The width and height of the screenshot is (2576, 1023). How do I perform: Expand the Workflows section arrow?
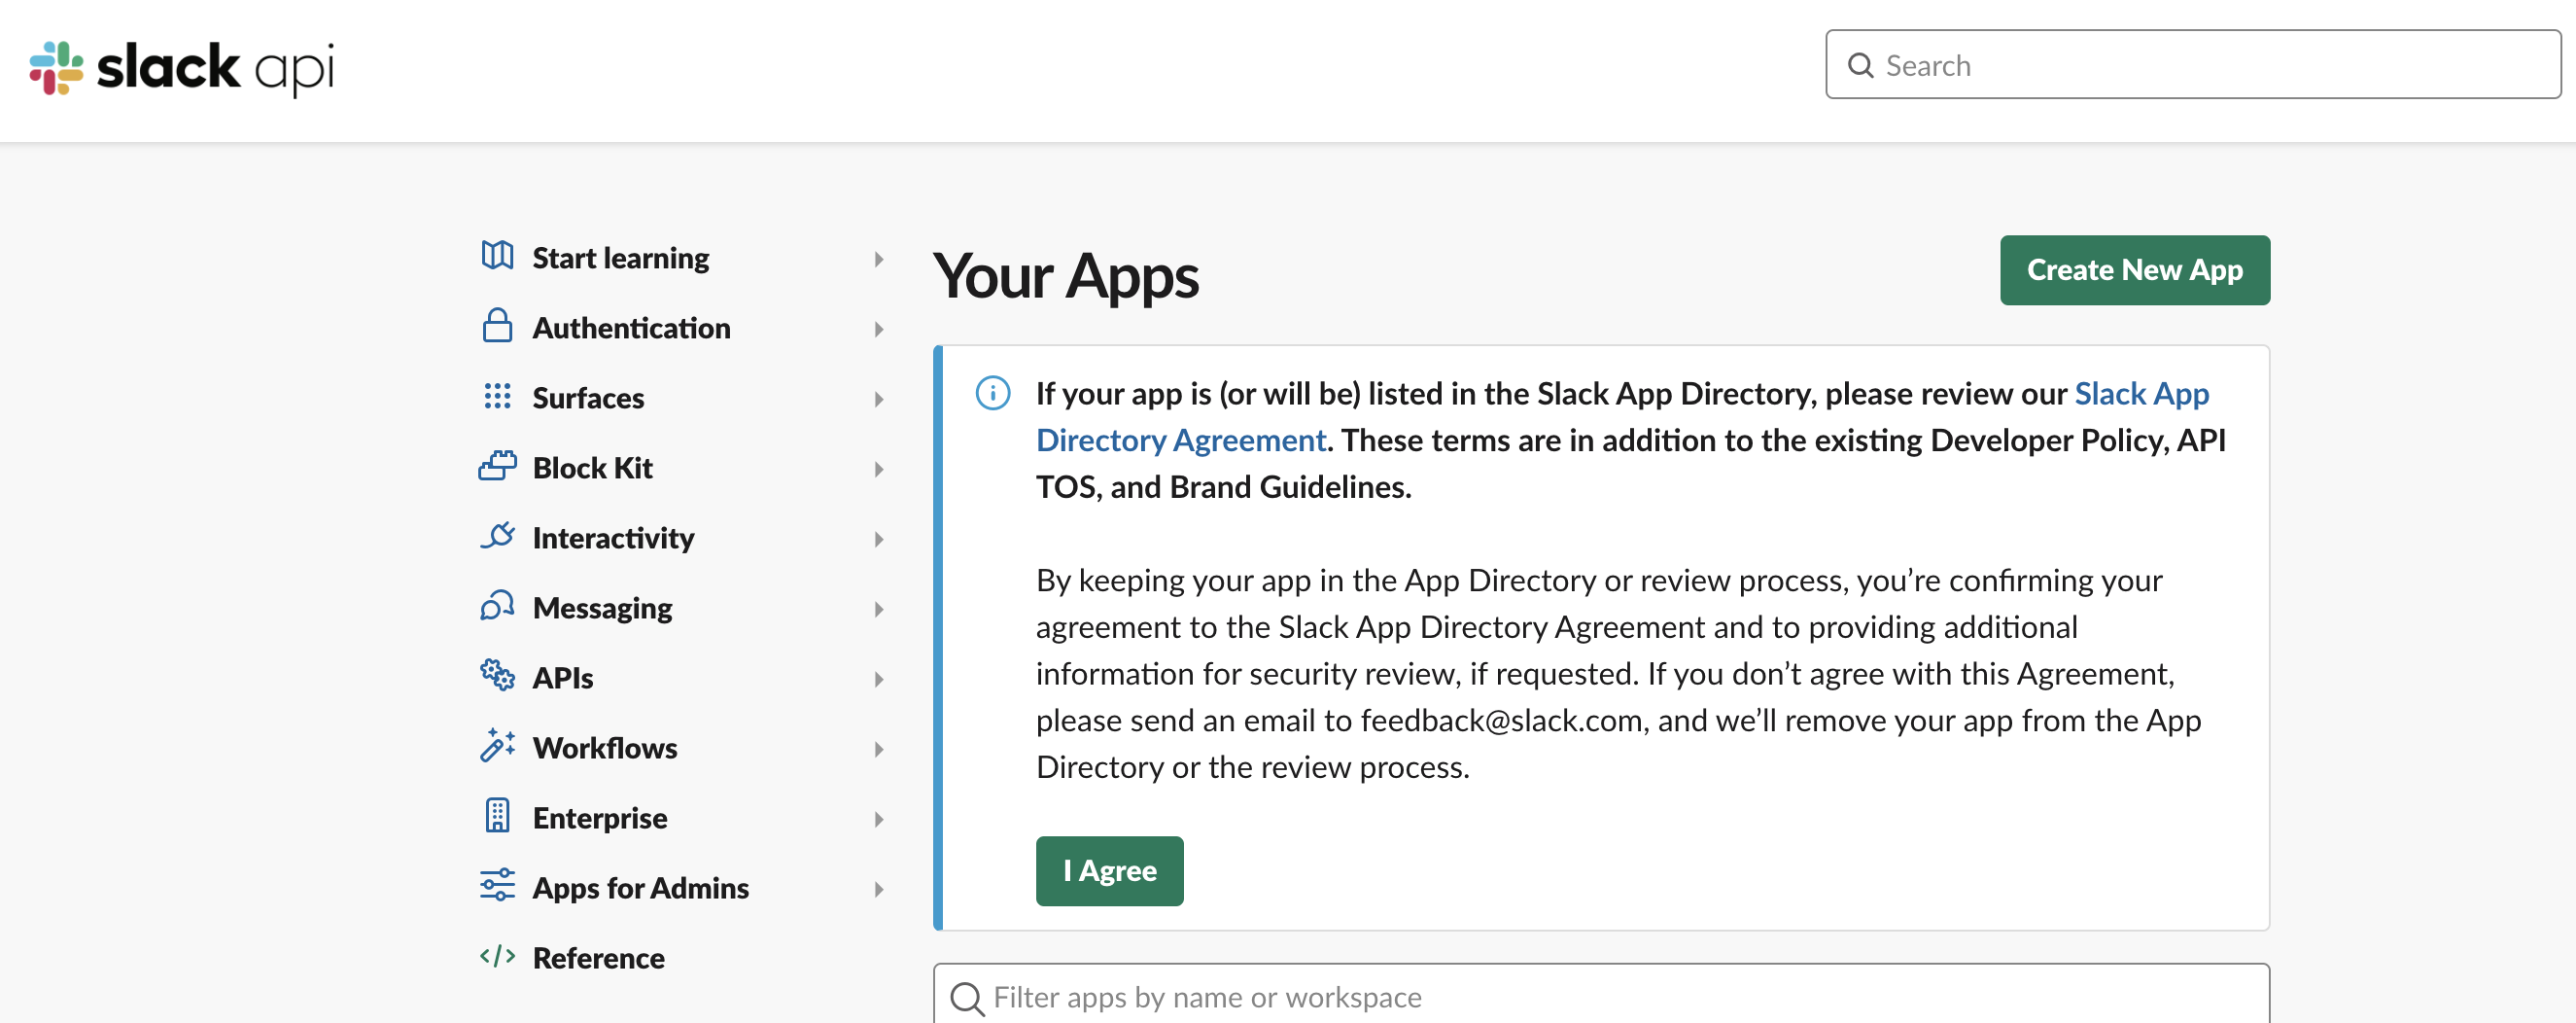(879, 749)
